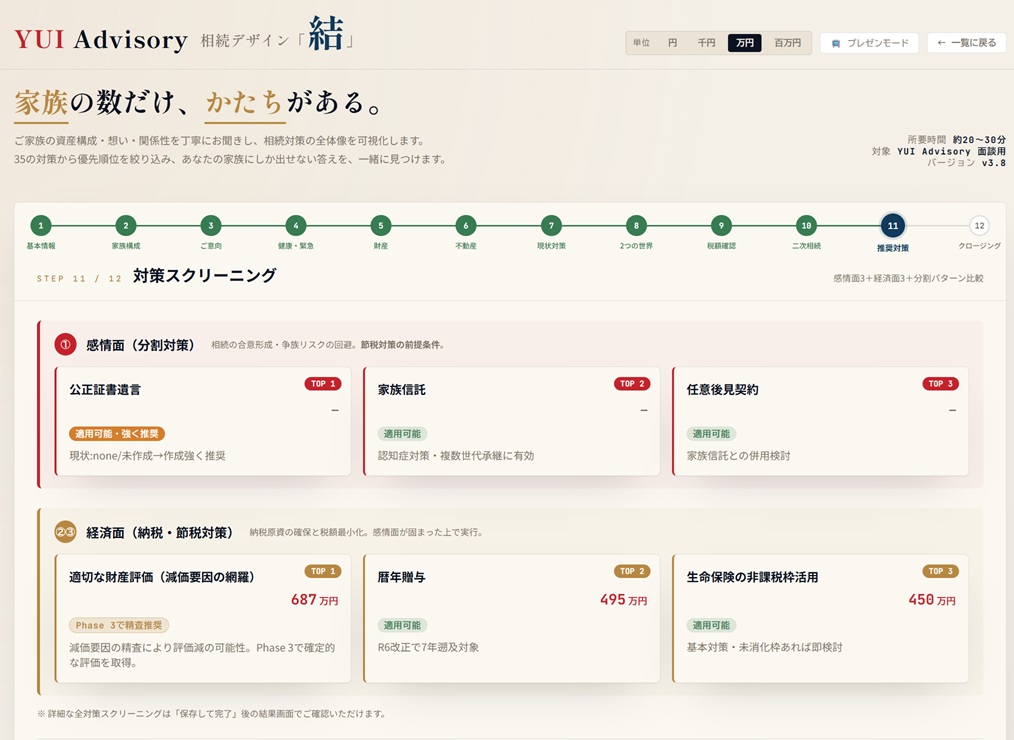Image resolution: width=1014 pixels, height=740 pixels.
Task: Click the 感情面3+経済面3+分割パターン比較 note
Action: point(908,279)
